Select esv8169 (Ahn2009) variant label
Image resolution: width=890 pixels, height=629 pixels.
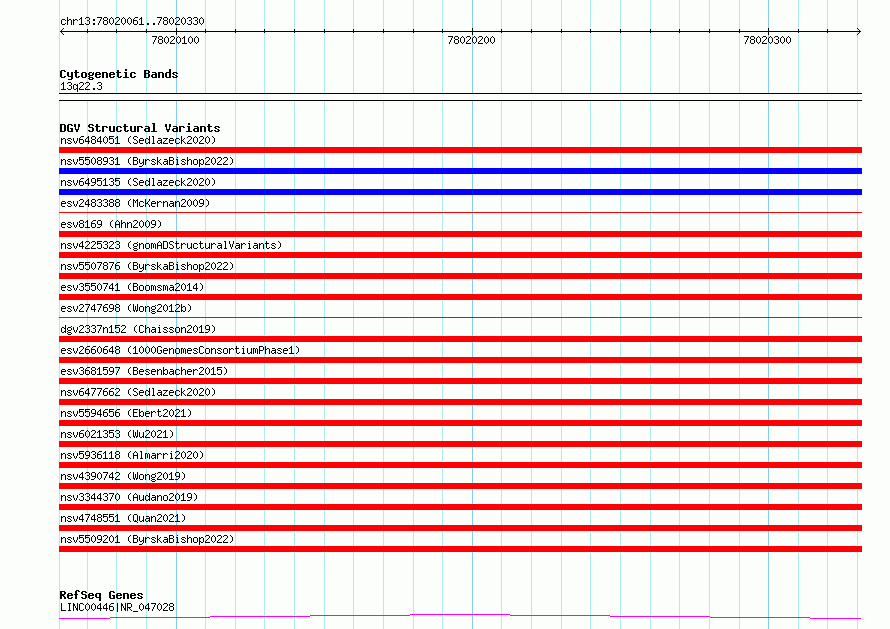(111, 224)
